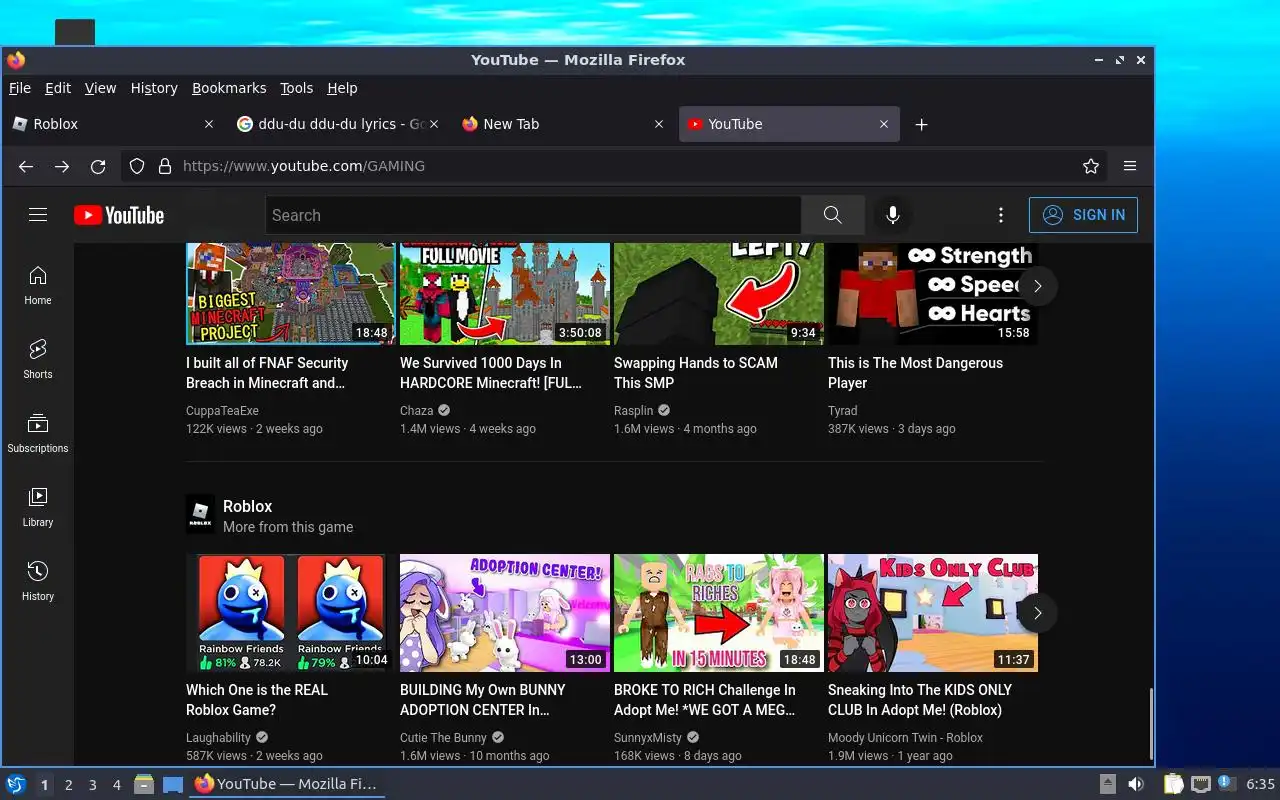1280x800 pixels.
Task: Switch to the Roblox tab
Action: pyautogui.click(x=112, y=124)
